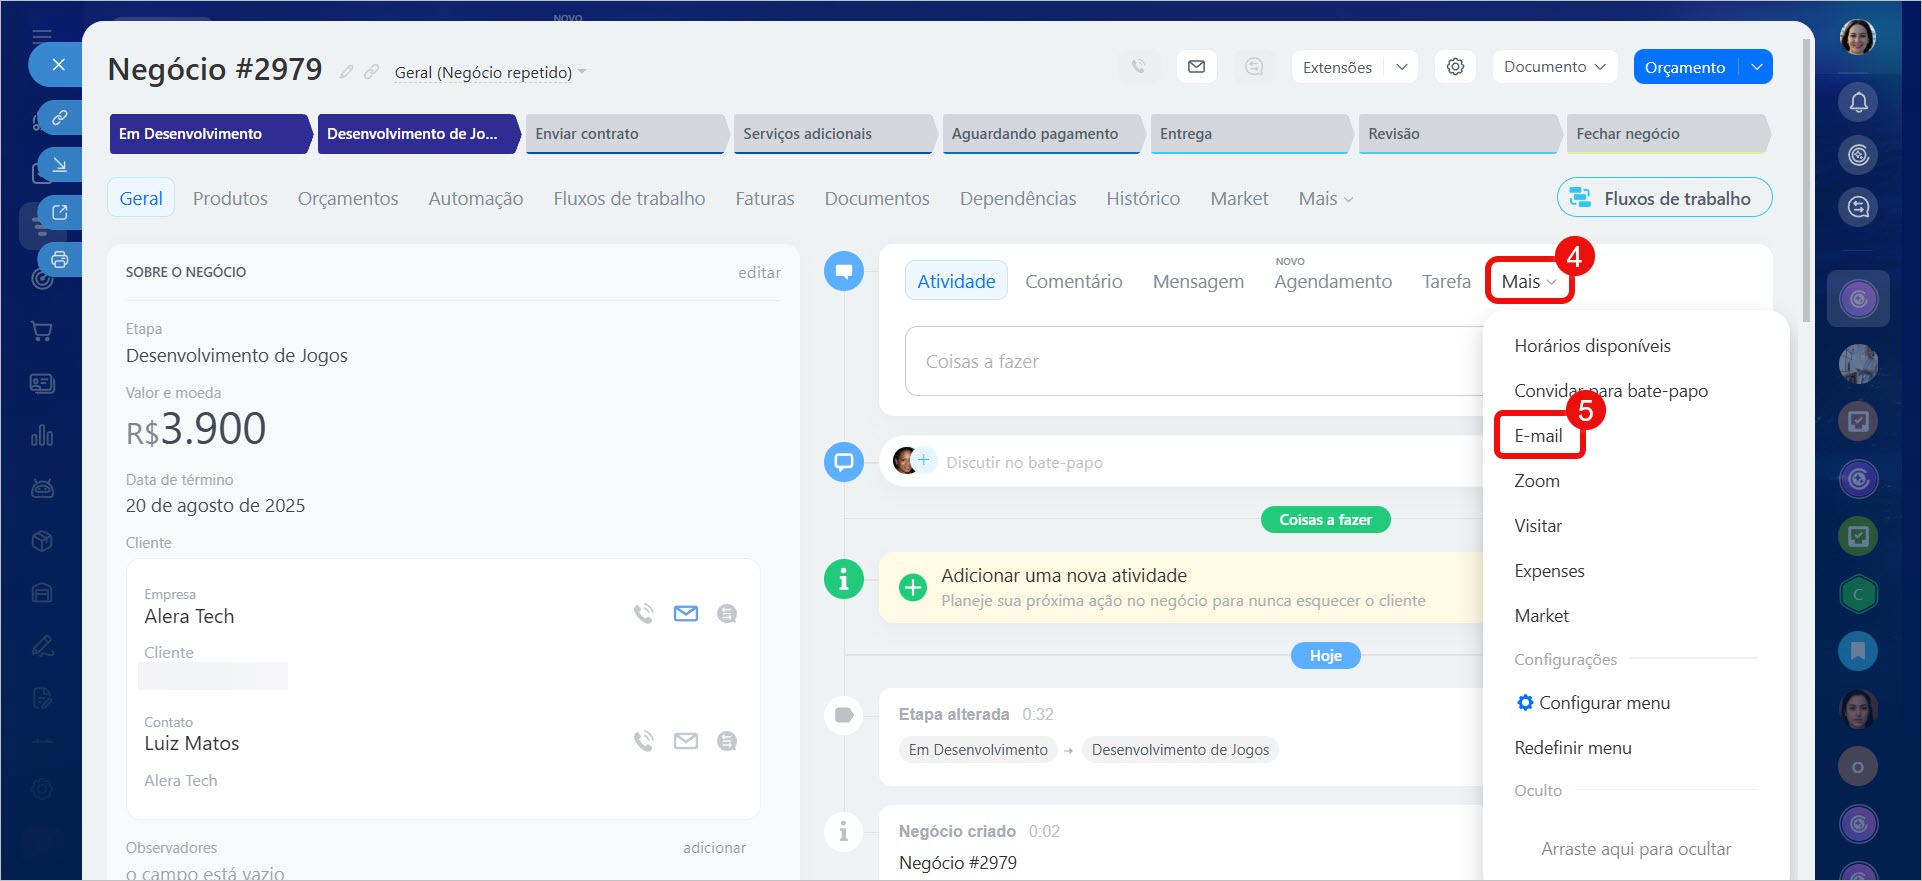Expand the Orçamento button arrow

click(x=1756, y=67)
